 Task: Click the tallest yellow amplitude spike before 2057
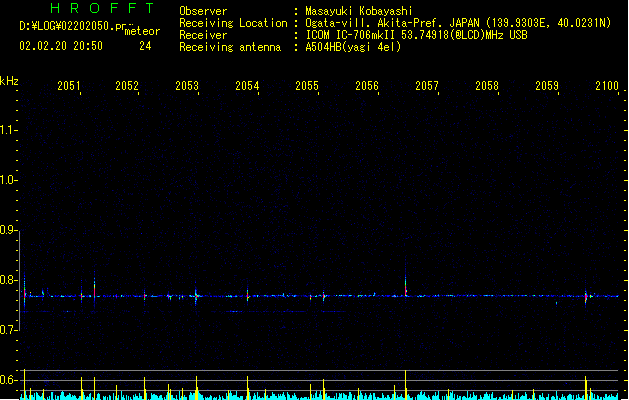click(x=406, y=384)
